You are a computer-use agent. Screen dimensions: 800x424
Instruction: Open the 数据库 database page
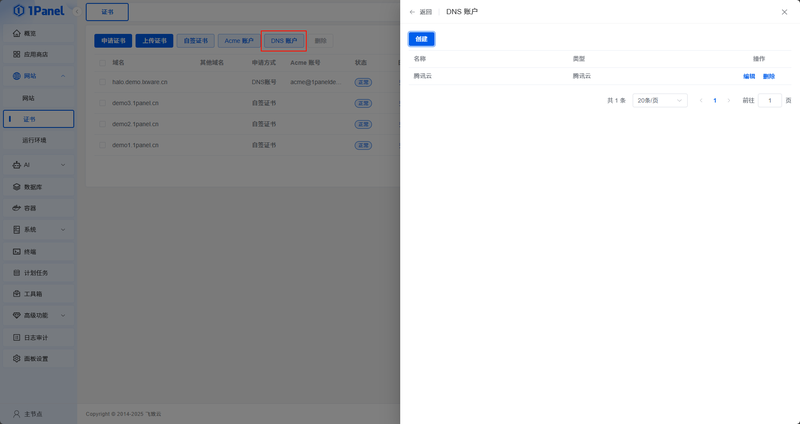coord(39,187)
